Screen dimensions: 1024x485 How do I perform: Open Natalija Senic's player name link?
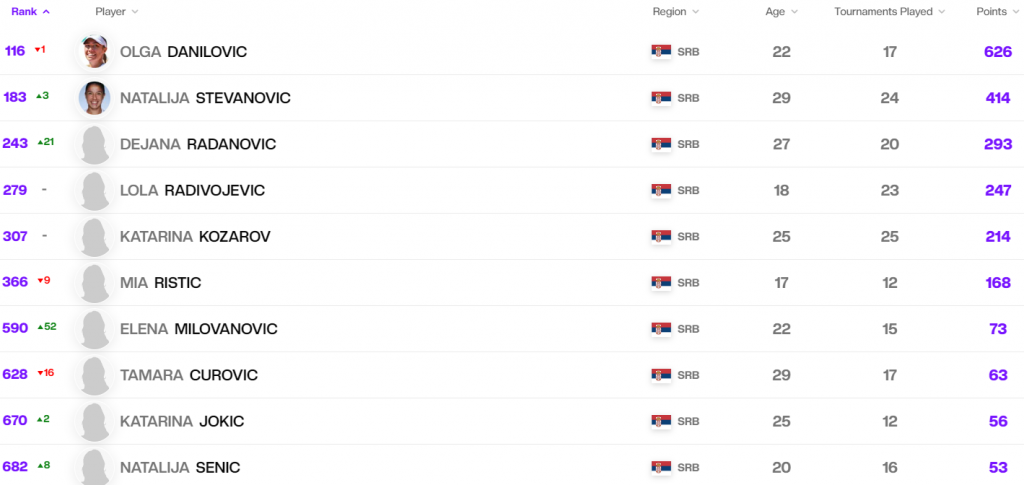click(180, 467)
